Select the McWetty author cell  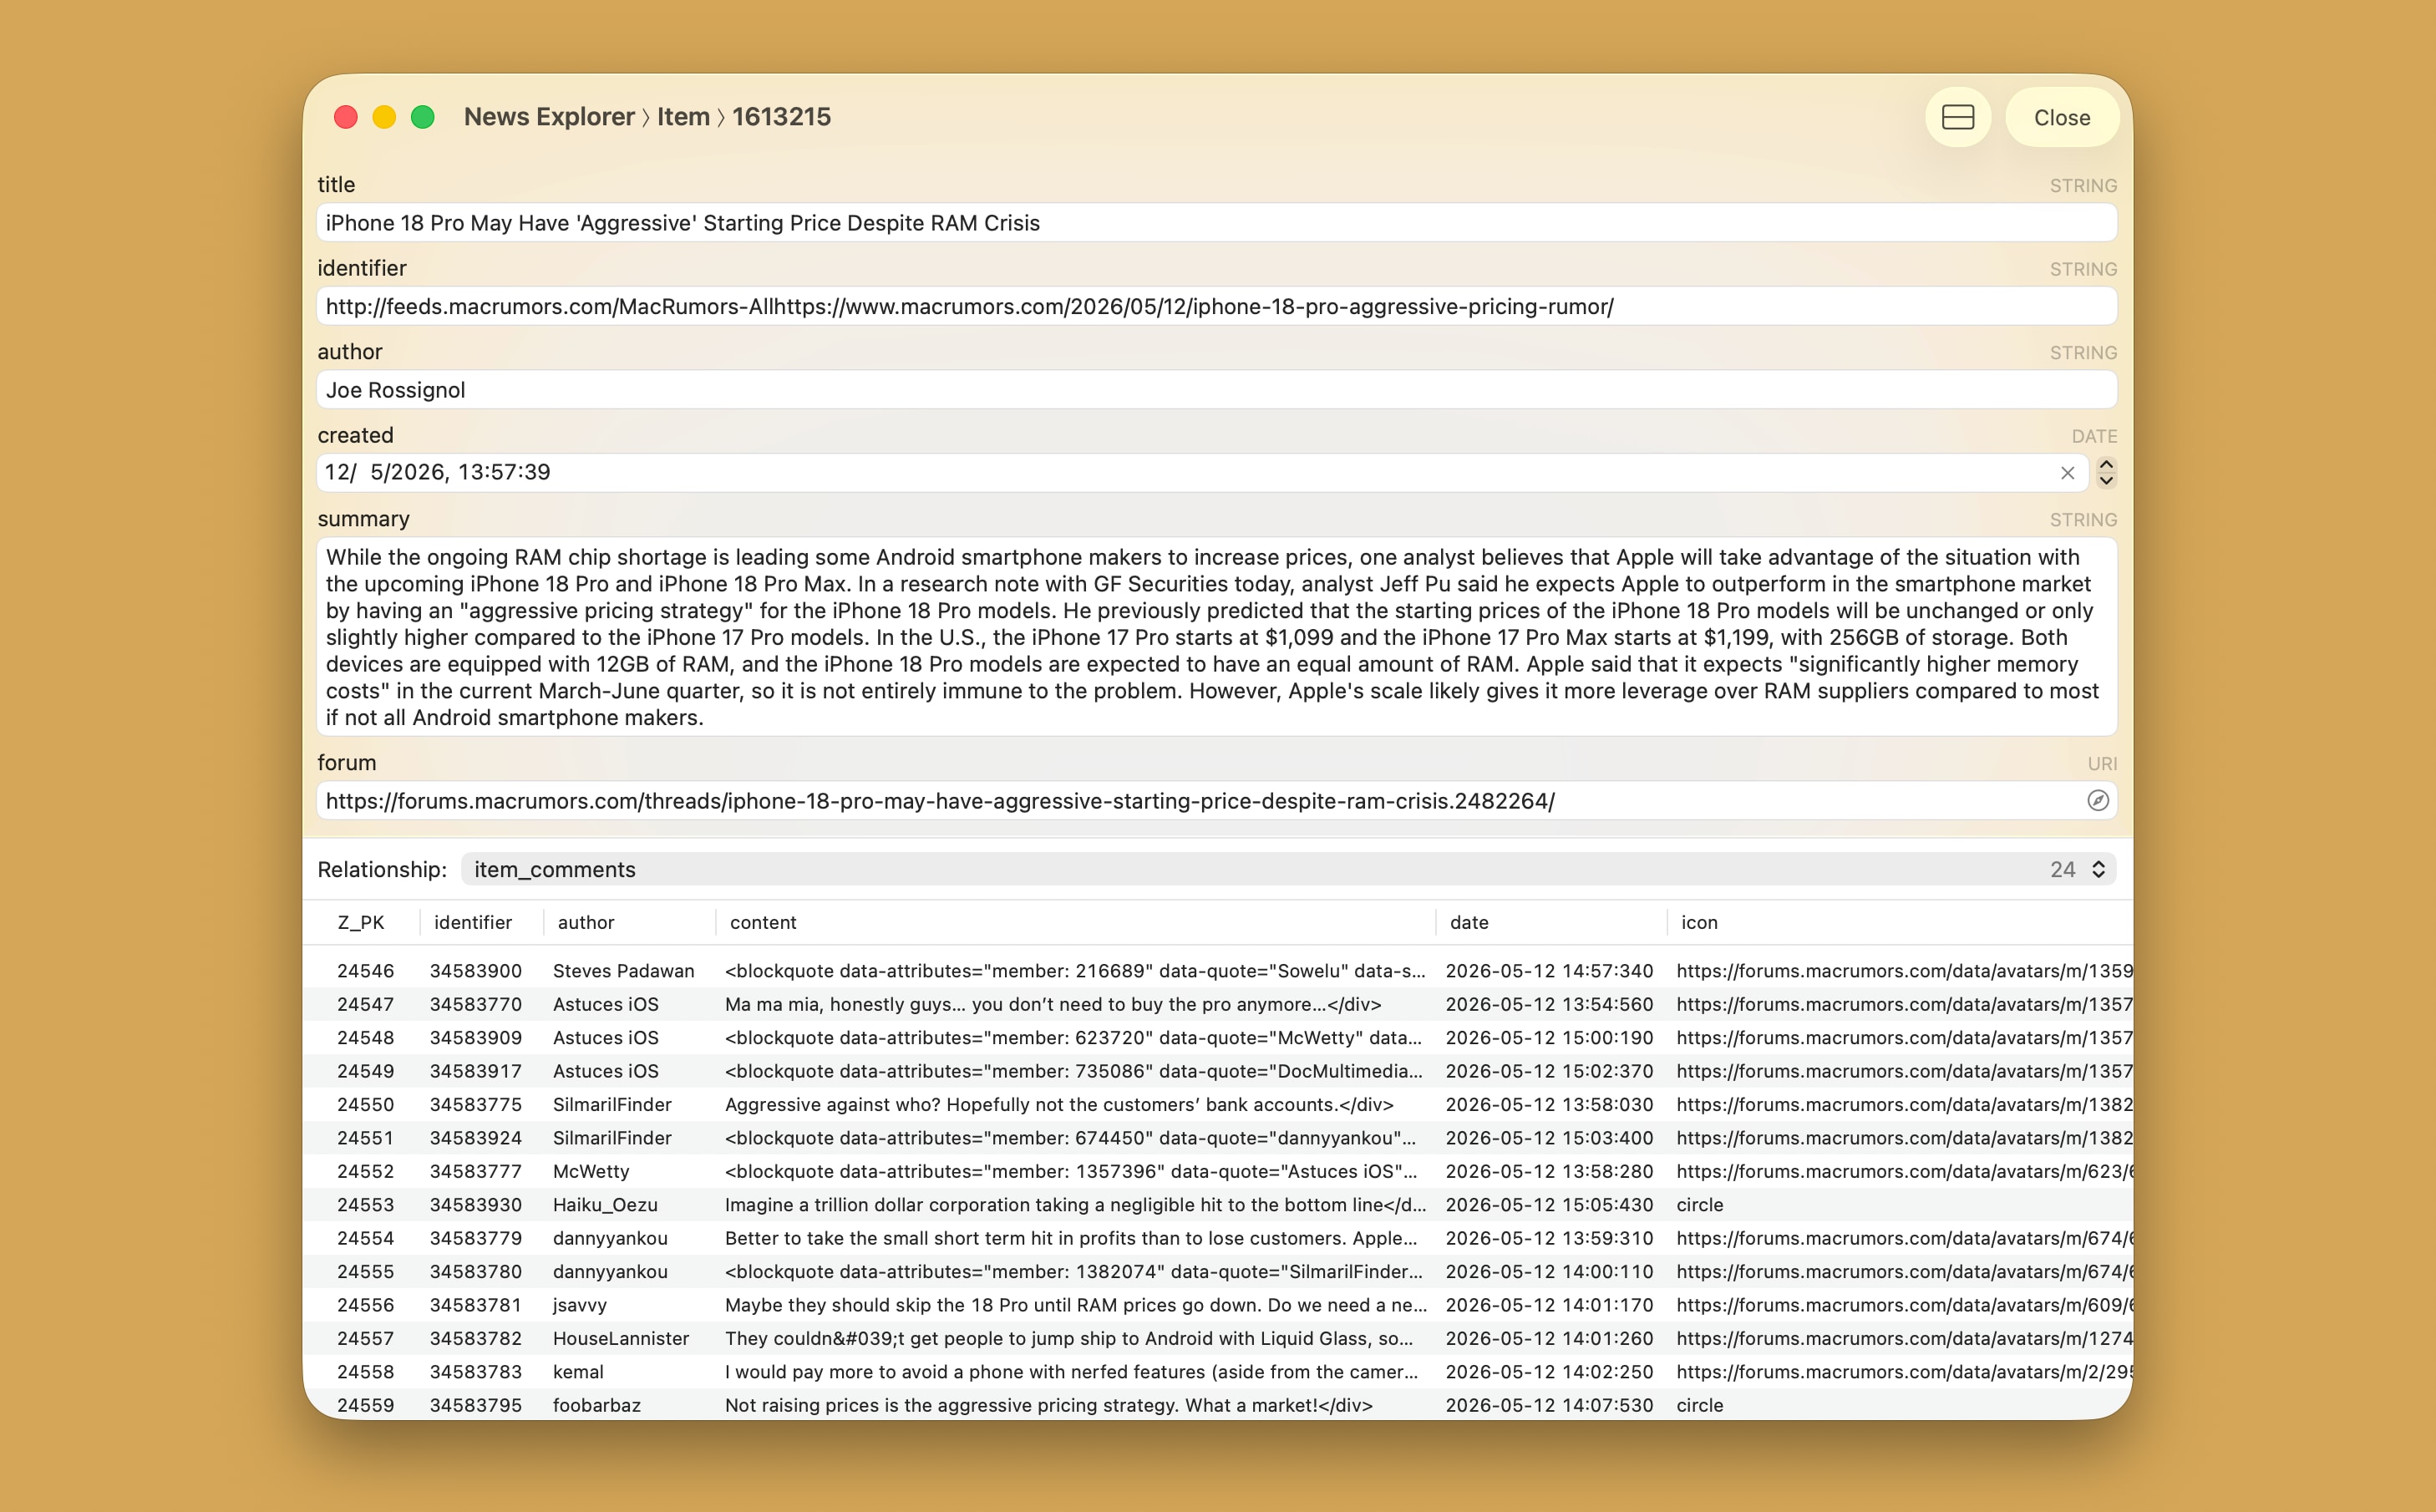click(x=591, y=1171)
